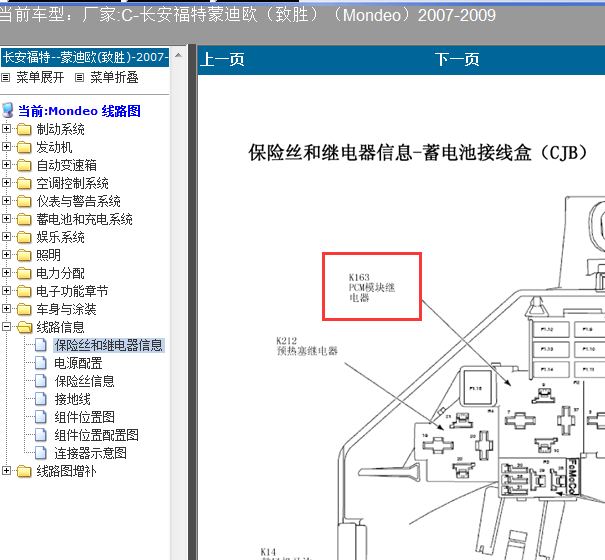The height and width of the screenshot is (560, 605).
Task: Click the sidebar scrollbar up arrow
Action: point(178,56)
